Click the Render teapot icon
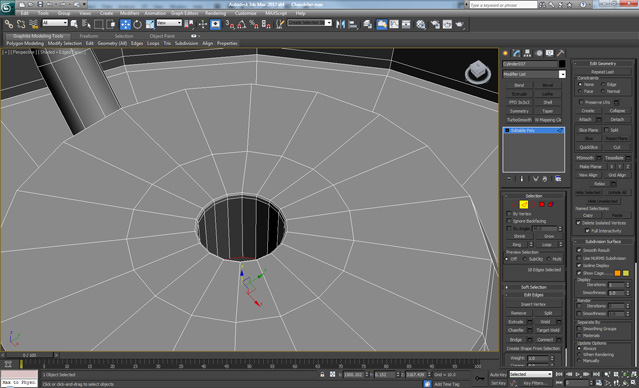This screenshot has width=639, height=388. pyautogui.click(x=460, y=24)
